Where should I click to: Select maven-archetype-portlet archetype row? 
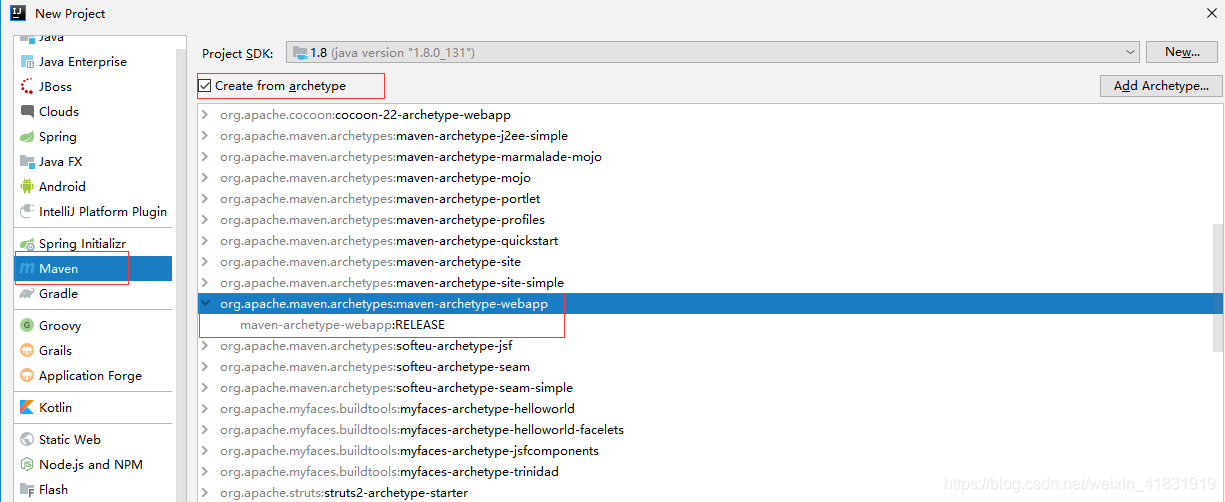click(705, 199)
